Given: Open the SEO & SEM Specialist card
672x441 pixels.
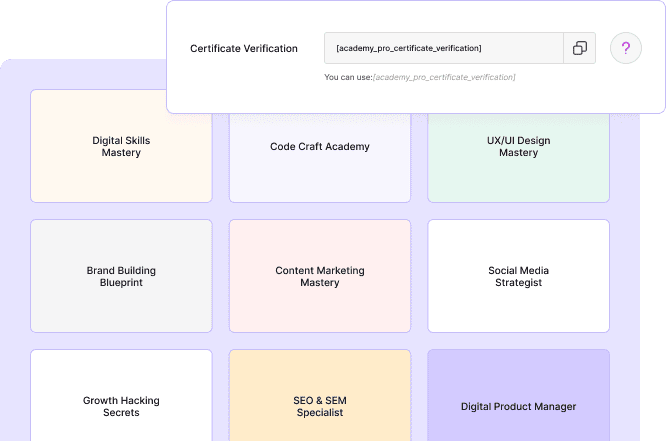Looking at the screenshot, I should pos(320,396).
